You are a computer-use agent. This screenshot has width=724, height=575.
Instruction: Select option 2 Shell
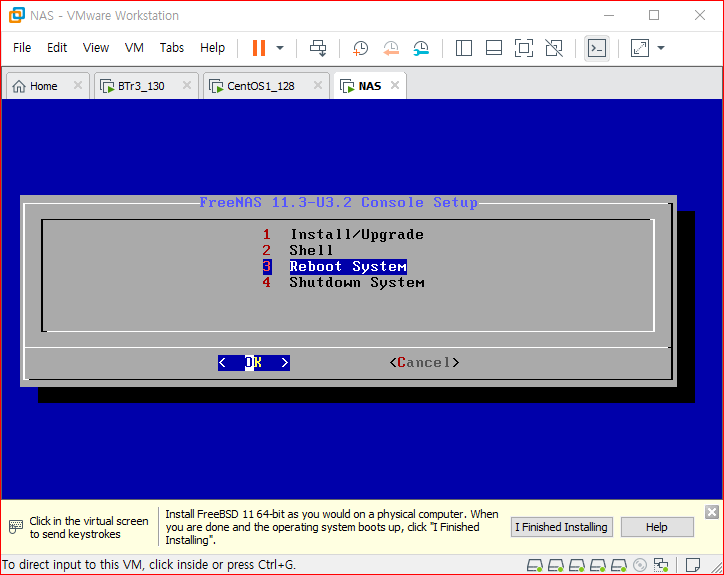click(298, 250)
